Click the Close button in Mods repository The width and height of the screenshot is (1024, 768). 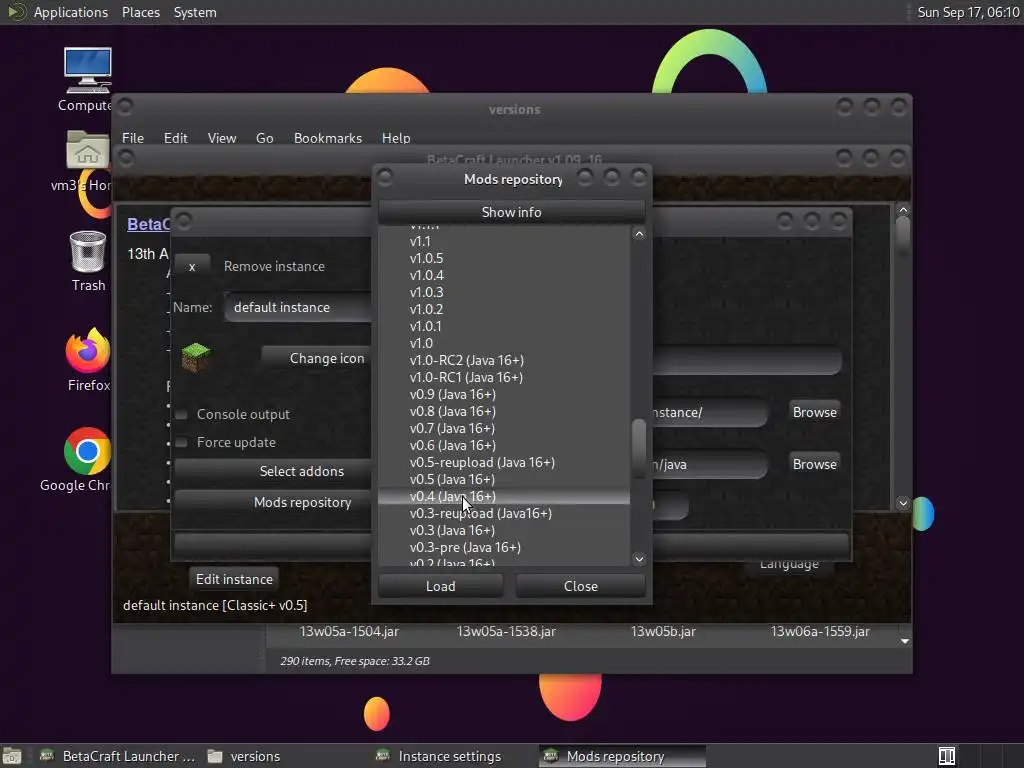(x=580, y=586)
